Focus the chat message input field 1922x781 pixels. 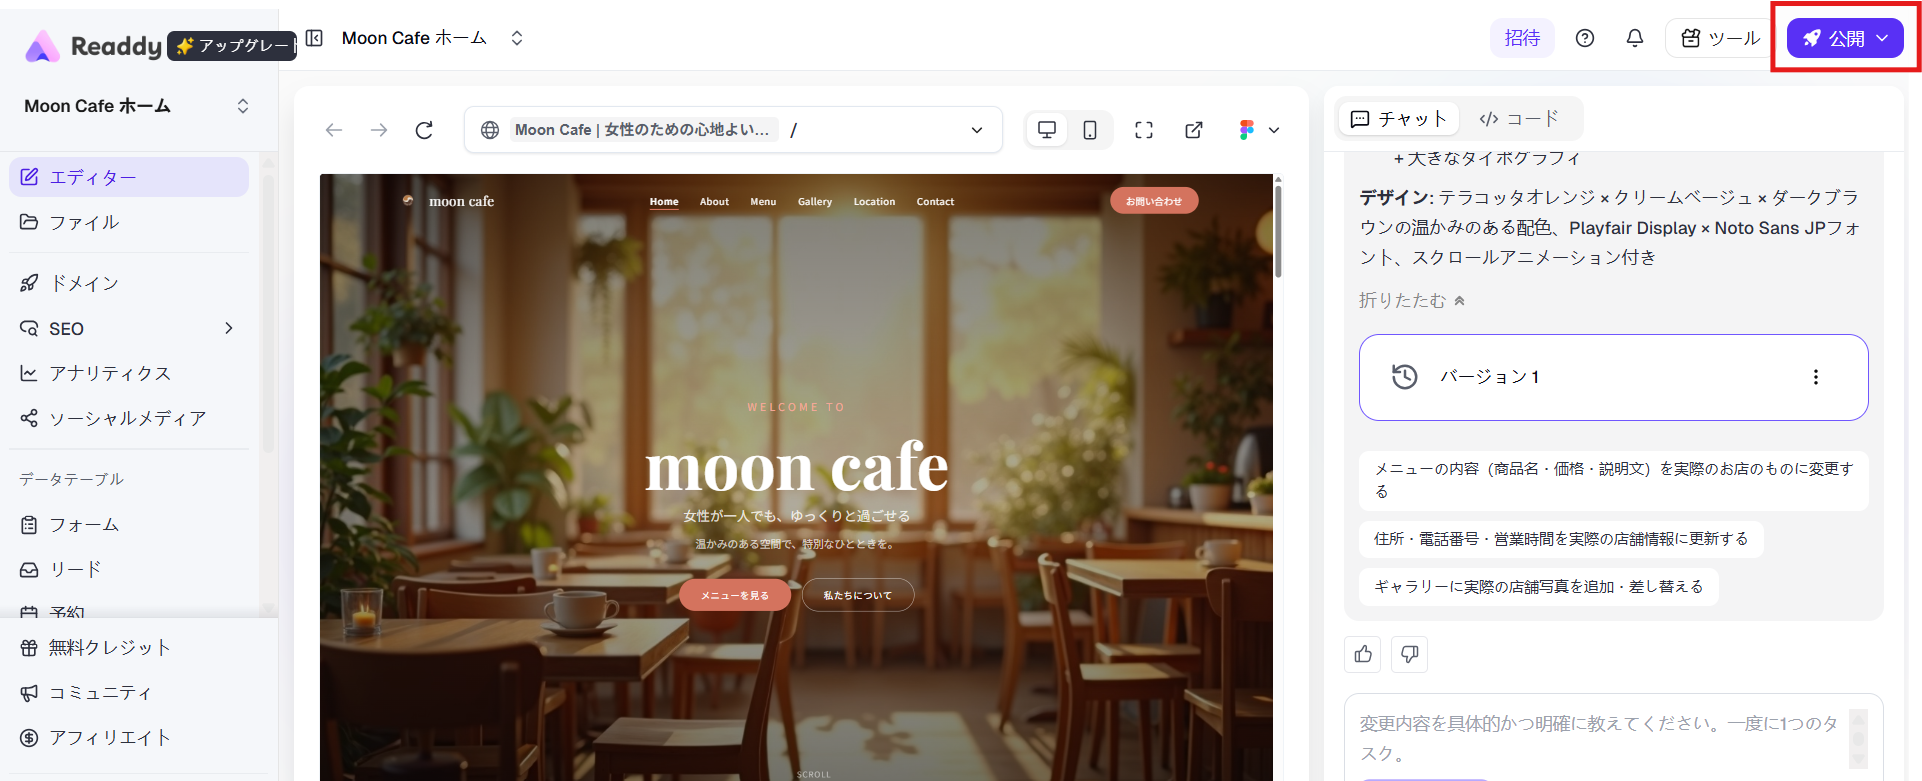click(1599, 738)
